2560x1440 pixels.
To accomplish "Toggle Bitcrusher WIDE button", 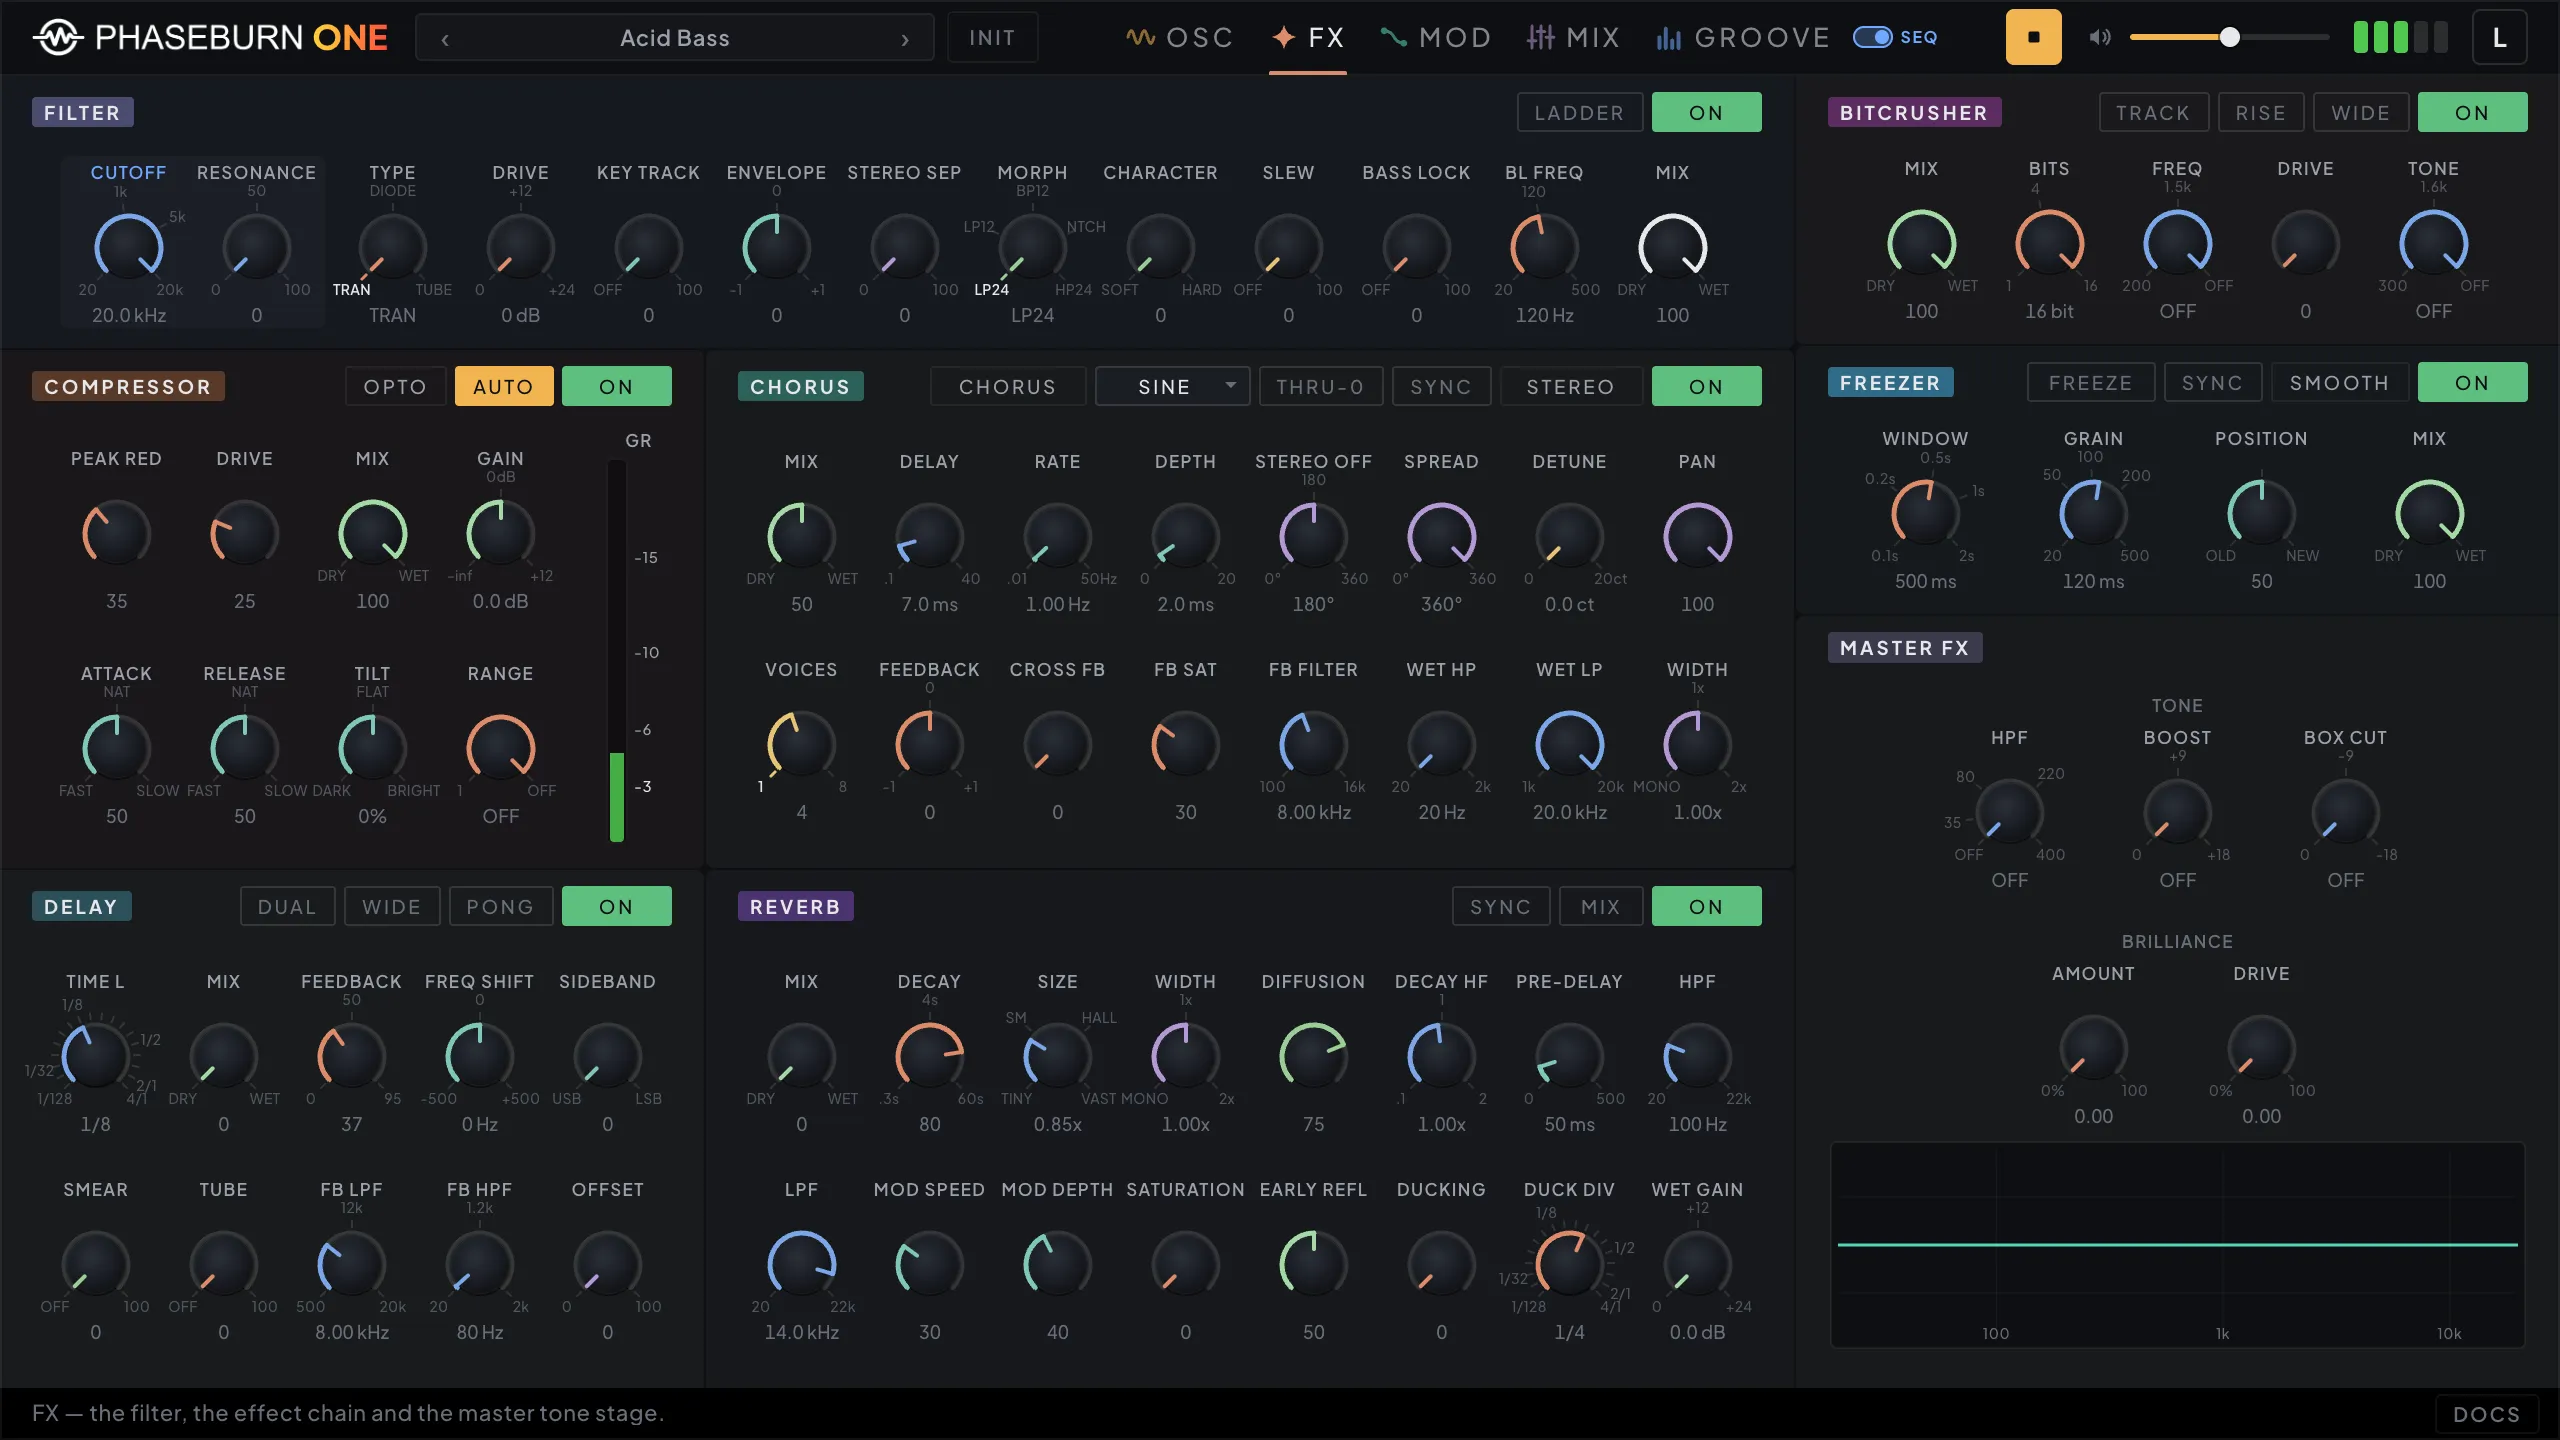I will tap(2361, 113).
